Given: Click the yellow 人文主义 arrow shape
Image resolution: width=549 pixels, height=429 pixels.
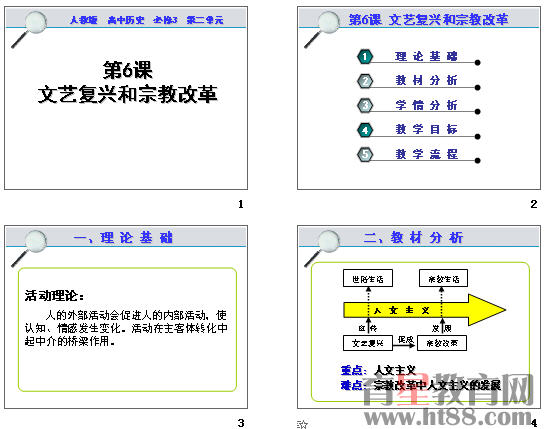Looking at the screenshot, I should pos(424,310).
